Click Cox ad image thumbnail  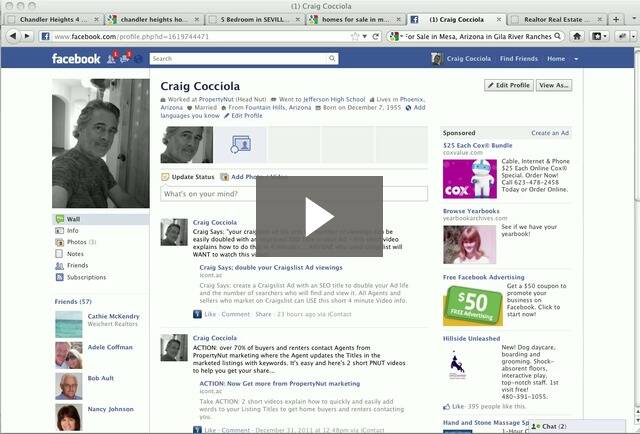click(470, 179)
